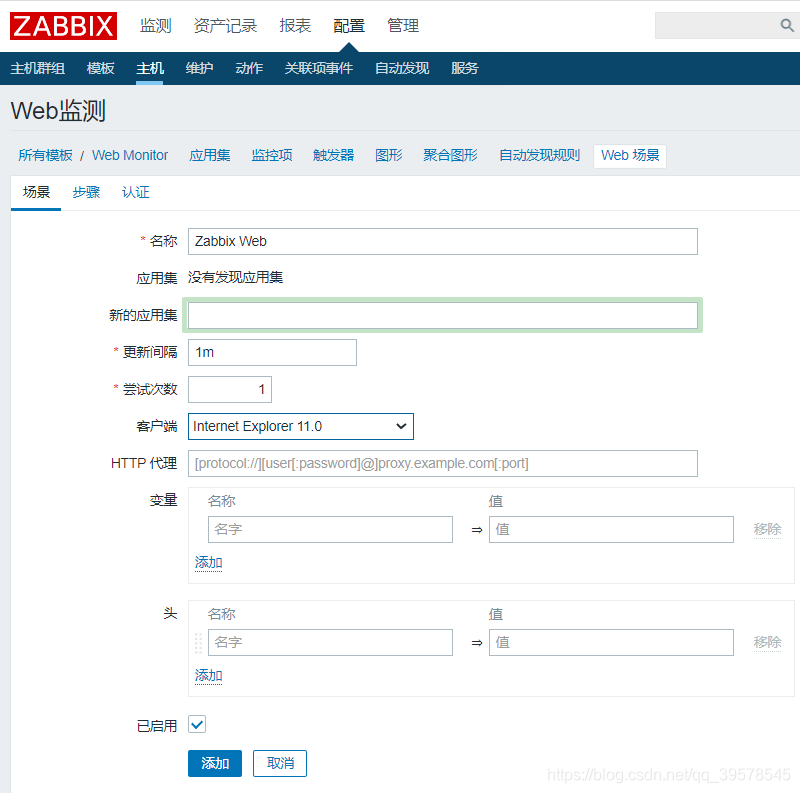
Task: Go to 关联项事件 submenu
Action: [318, 68]
